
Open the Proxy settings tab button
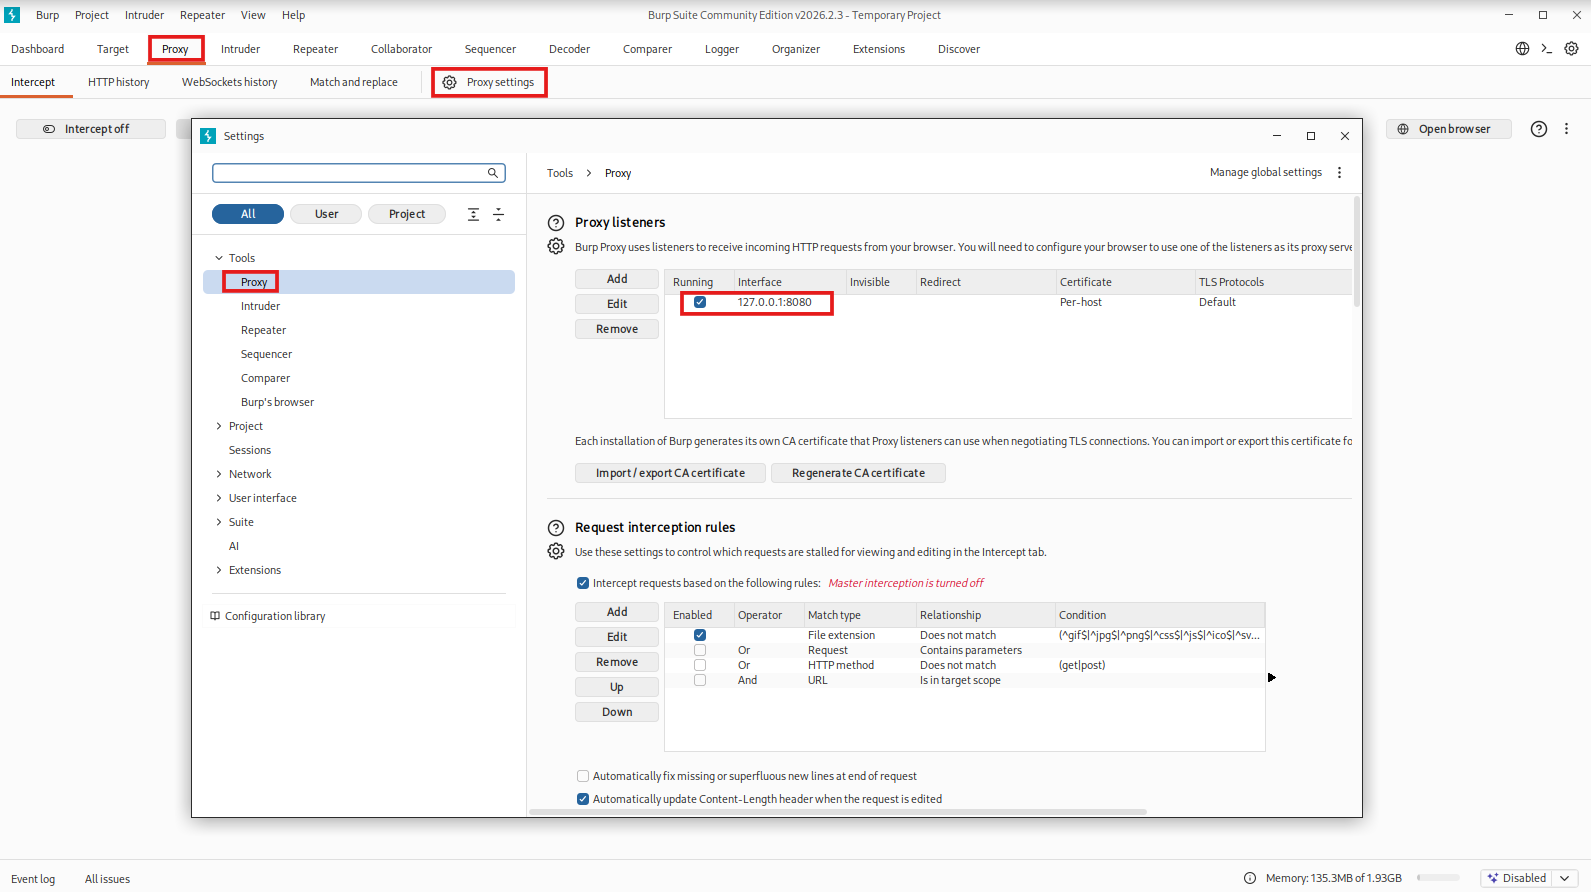tap(489, 82)
